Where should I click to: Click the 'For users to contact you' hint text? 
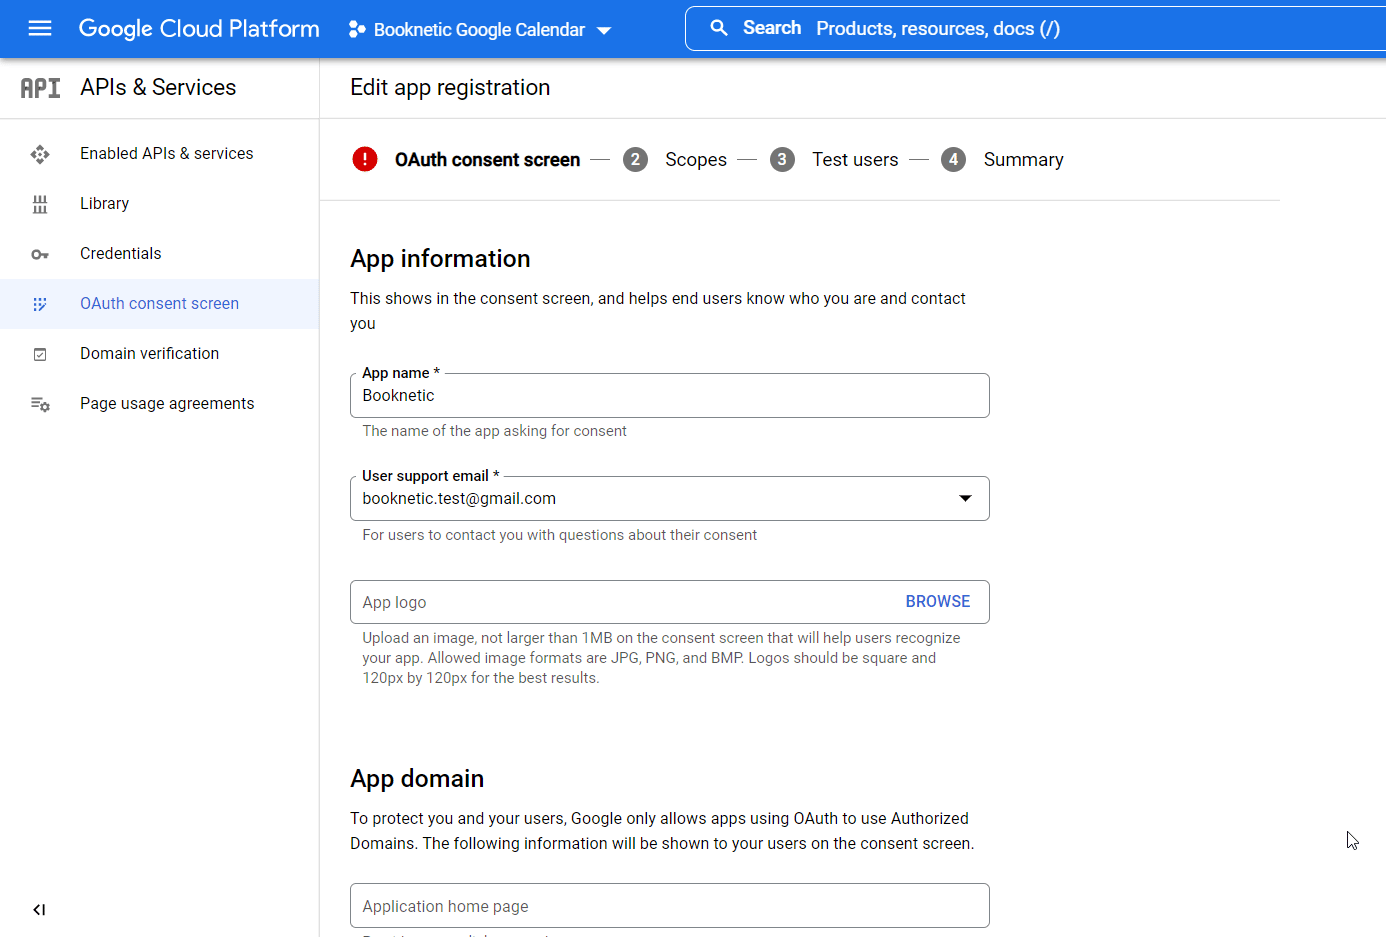coord(559,535)
